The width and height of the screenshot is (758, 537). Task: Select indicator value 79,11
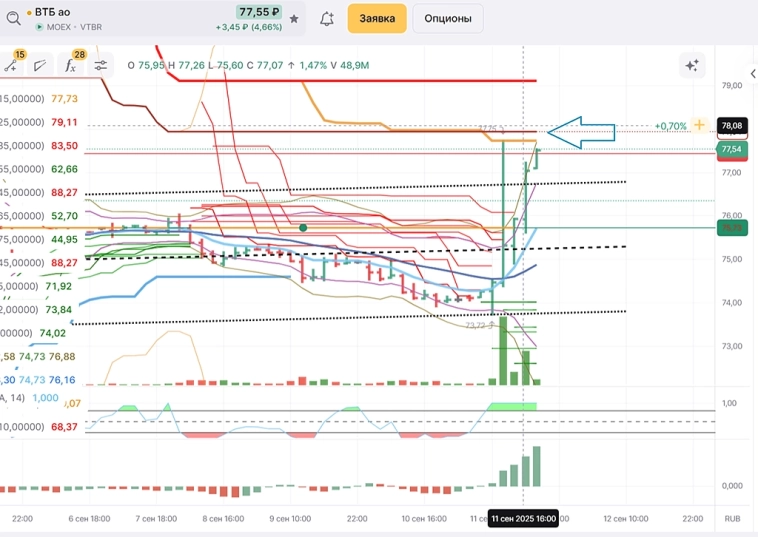pos(64,122)
